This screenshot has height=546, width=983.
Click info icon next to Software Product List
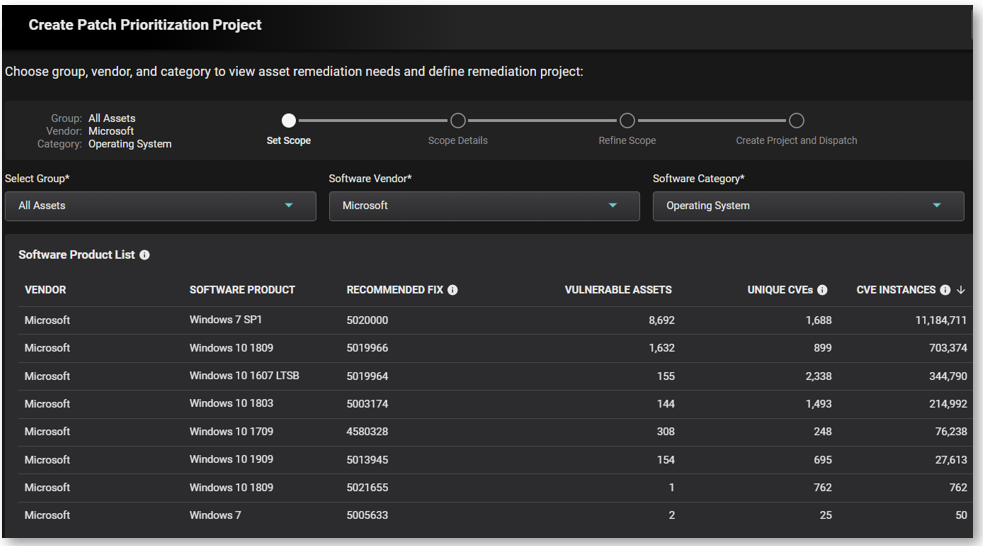click(x=145, y=255)
